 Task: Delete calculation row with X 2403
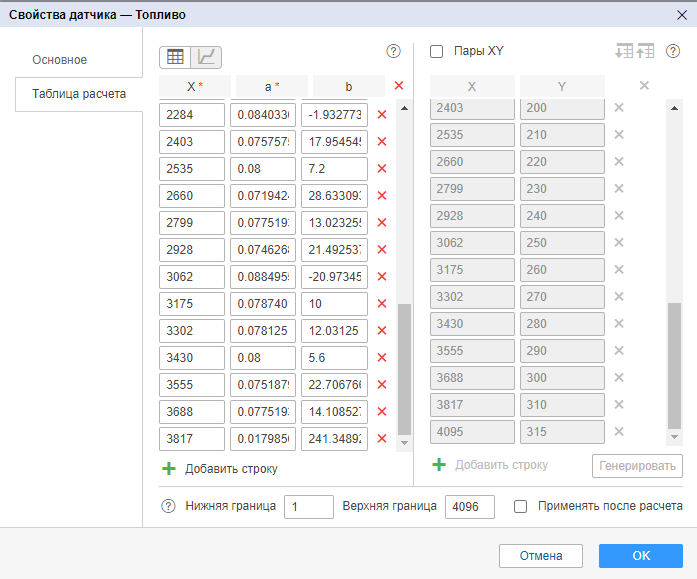(x=381, y=142)
